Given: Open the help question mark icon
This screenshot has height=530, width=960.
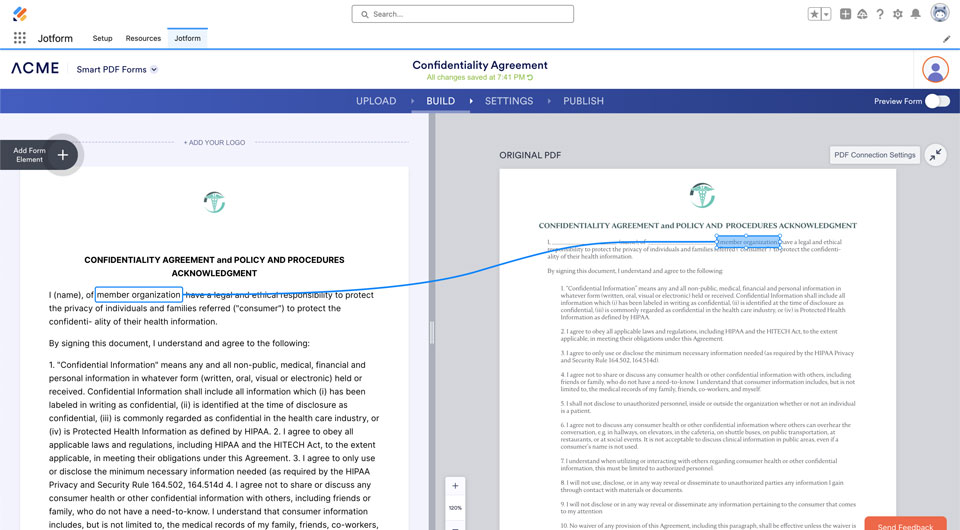Looking at the screenshot, I should [880, 14].
